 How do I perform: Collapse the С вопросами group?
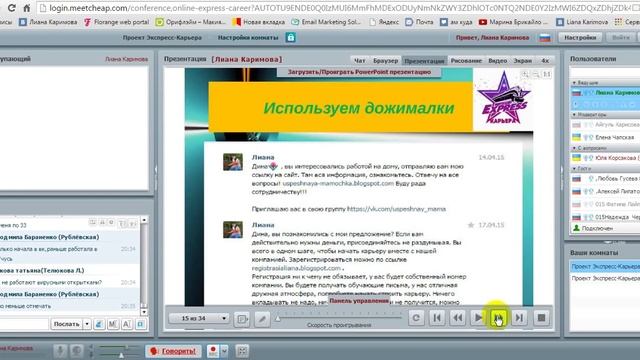pos(575,148)
